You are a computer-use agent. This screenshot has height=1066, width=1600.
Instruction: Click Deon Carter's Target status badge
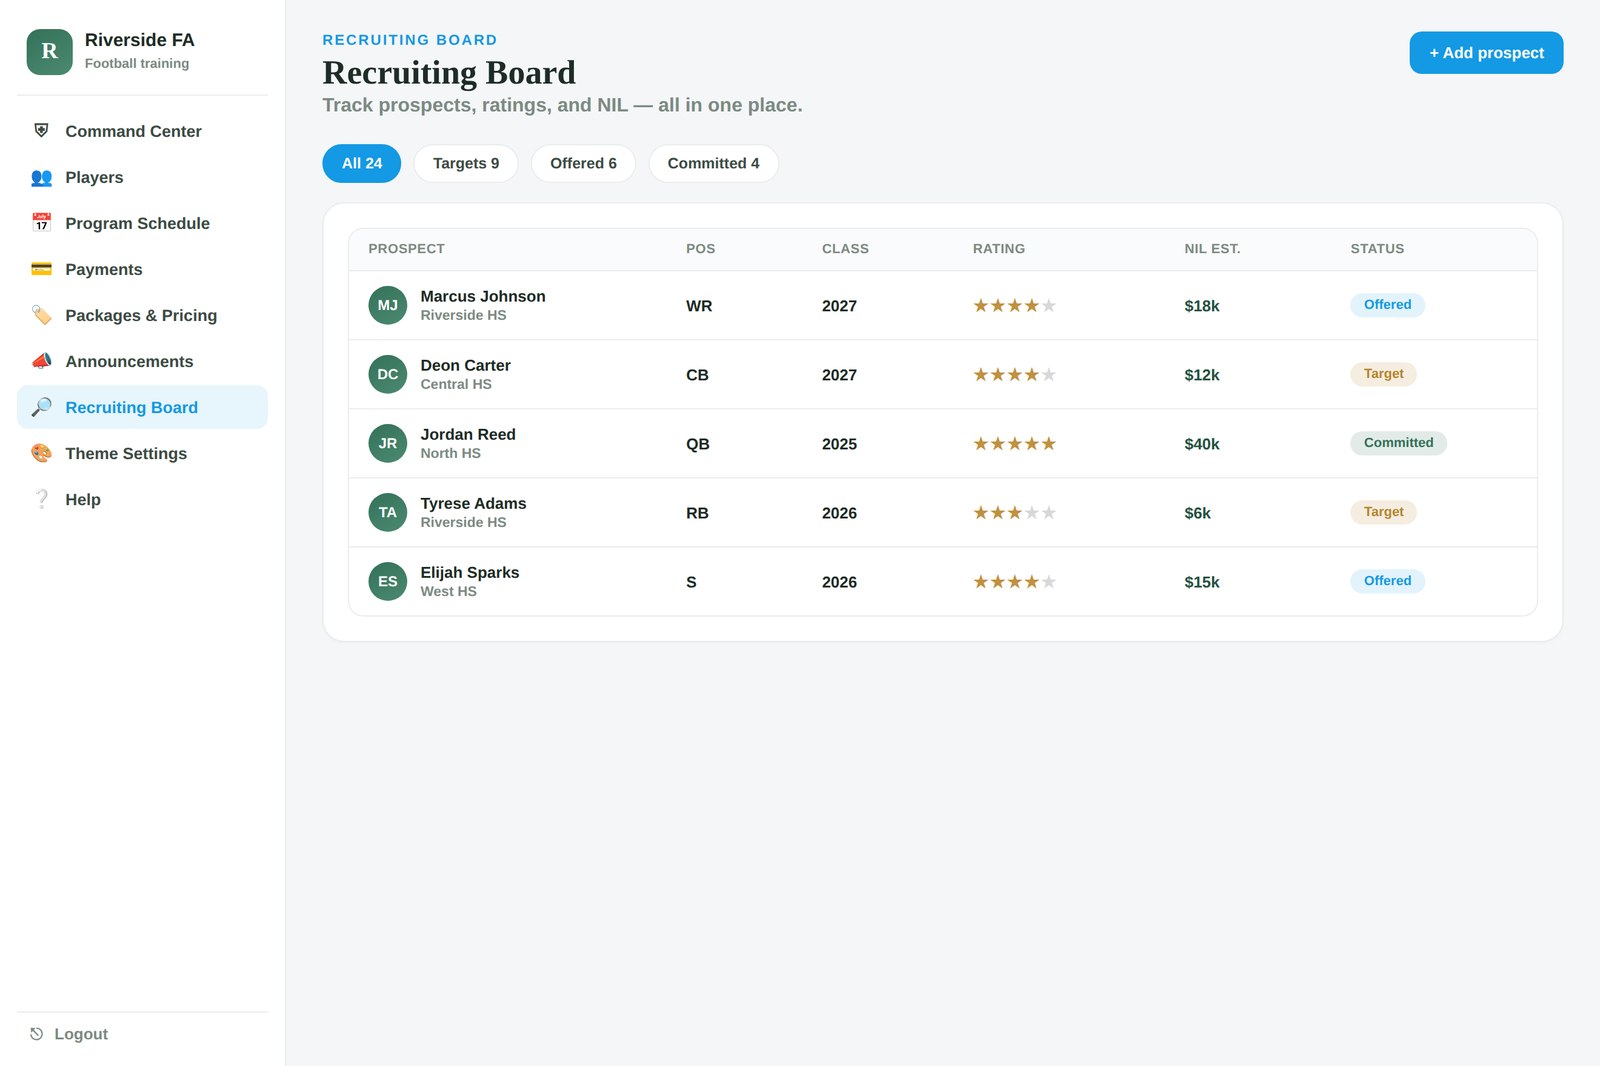coord(1383,374)
